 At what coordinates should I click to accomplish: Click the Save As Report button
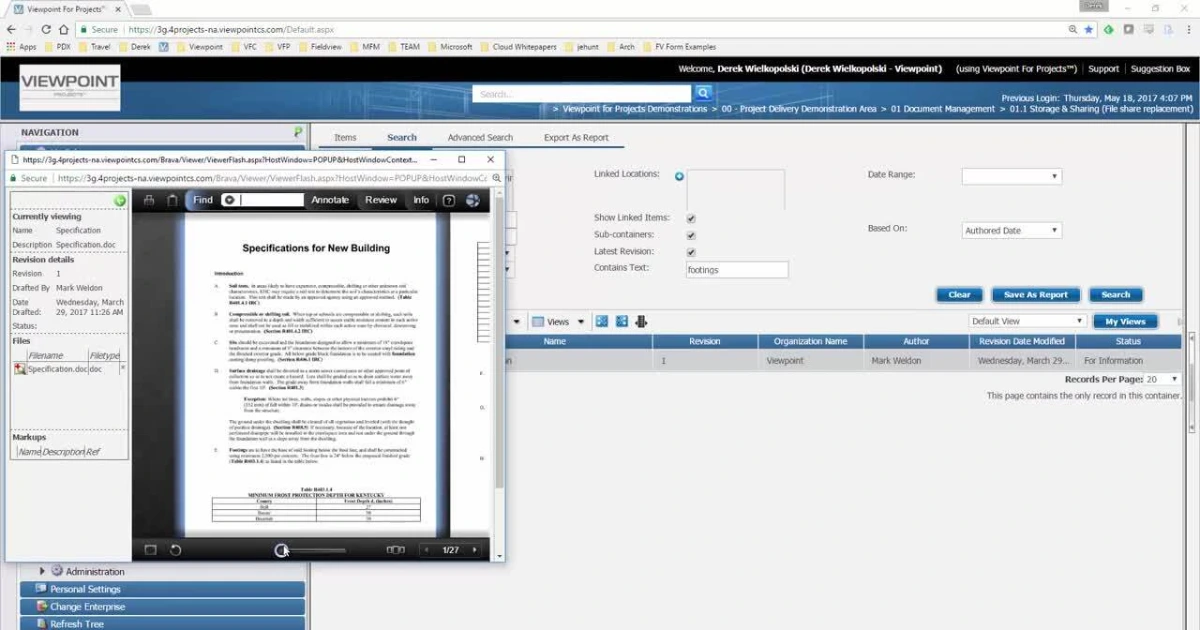point(1035,295)
